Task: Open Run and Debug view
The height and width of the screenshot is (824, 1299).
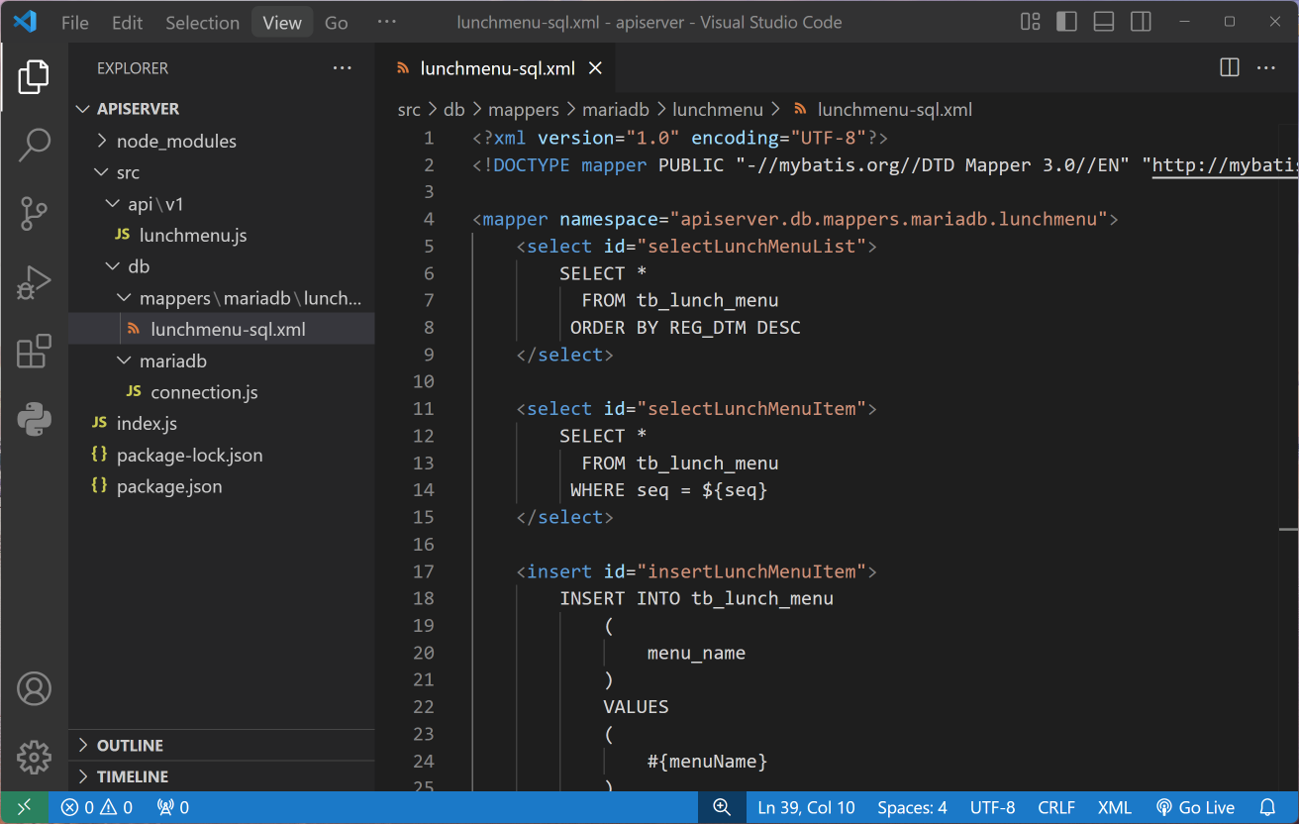Action: [x=34, y=282]
